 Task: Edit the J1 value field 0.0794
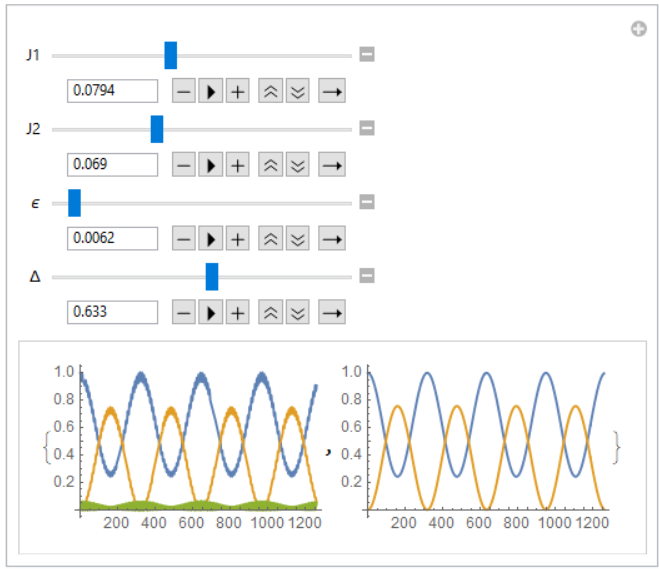click(113, 91)
